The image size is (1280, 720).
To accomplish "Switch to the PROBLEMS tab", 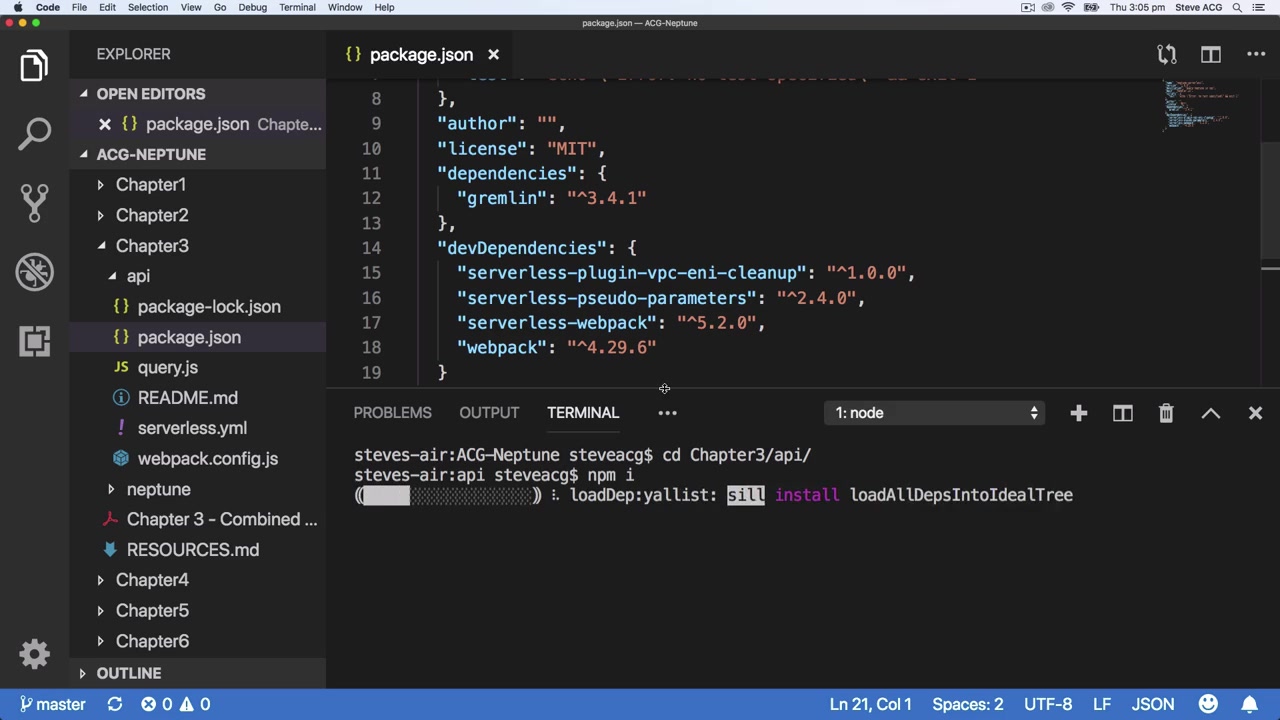I will click(x=392, y=413).
